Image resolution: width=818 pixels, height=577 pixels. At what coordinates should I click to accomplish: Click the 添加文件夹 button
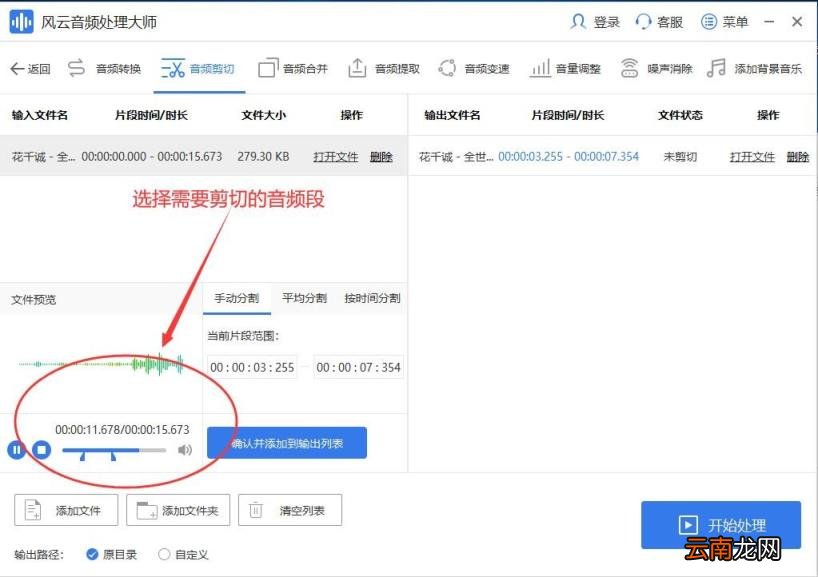pos(178,510)
